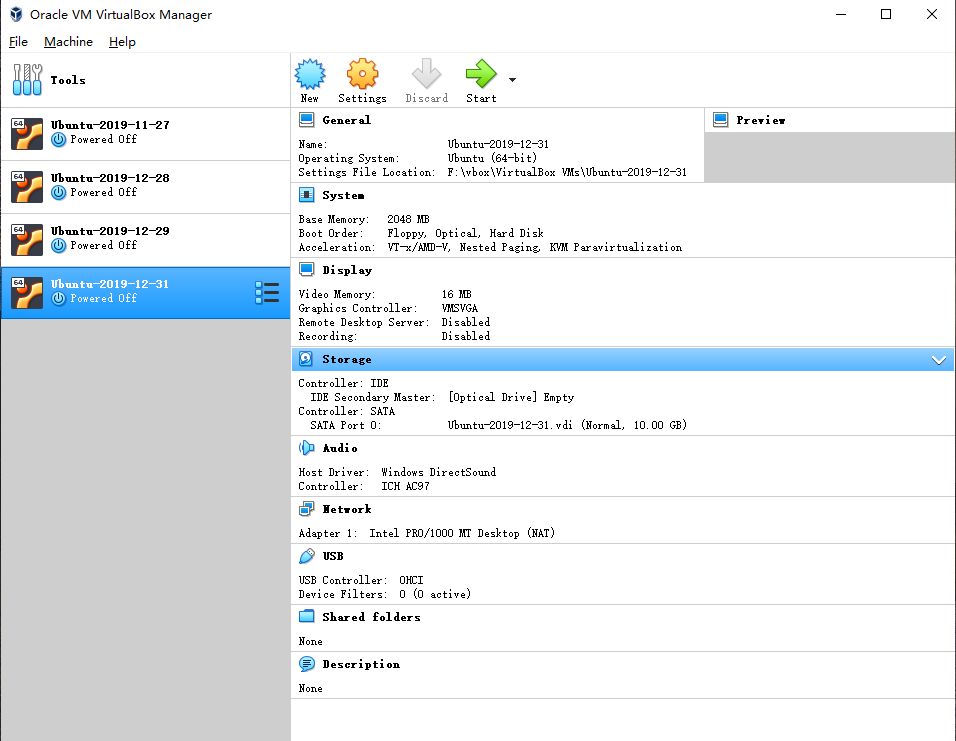Click the Boot Order value Floppy, Optical, Hard Disk
Viewport: 956px width, 741px height.
[465, 233]
